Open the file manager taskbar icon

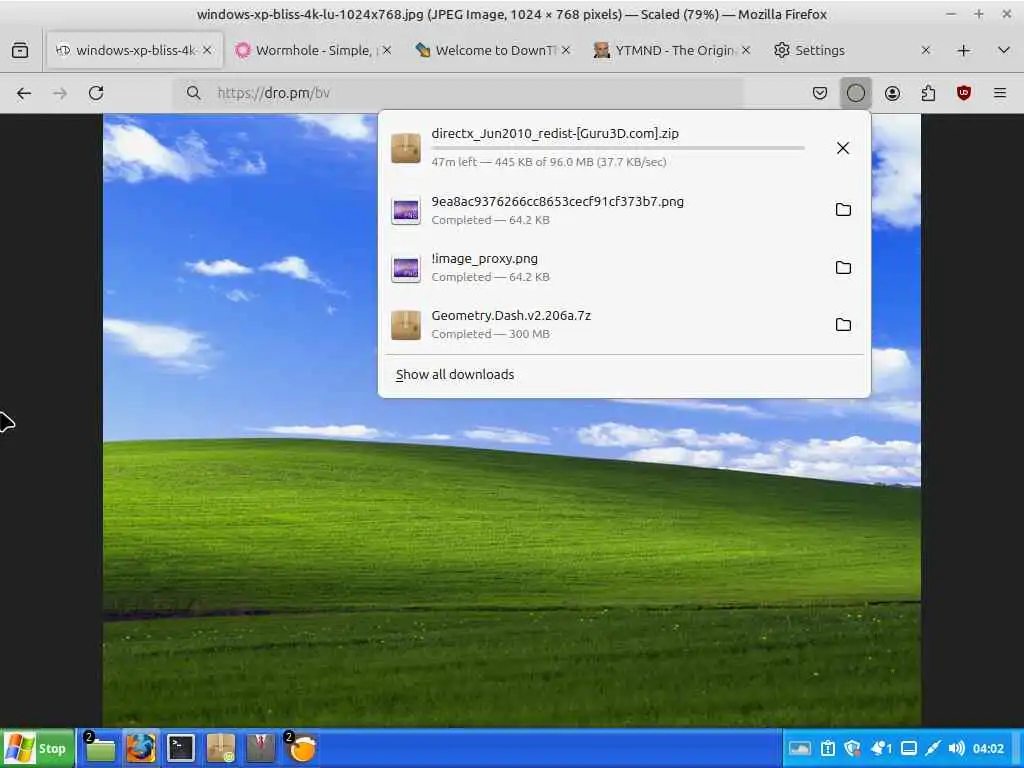[99, 748]
